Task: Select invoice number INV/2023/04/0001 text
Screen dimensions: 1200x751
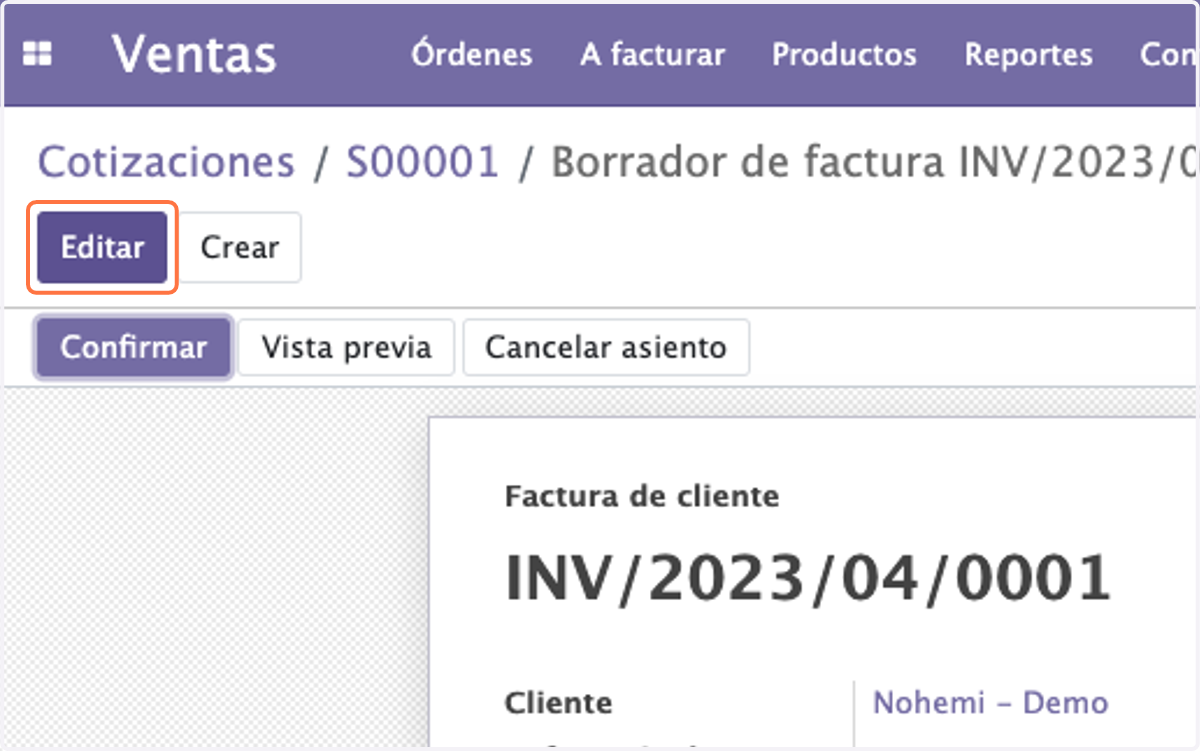Action: tap(808, 577)
